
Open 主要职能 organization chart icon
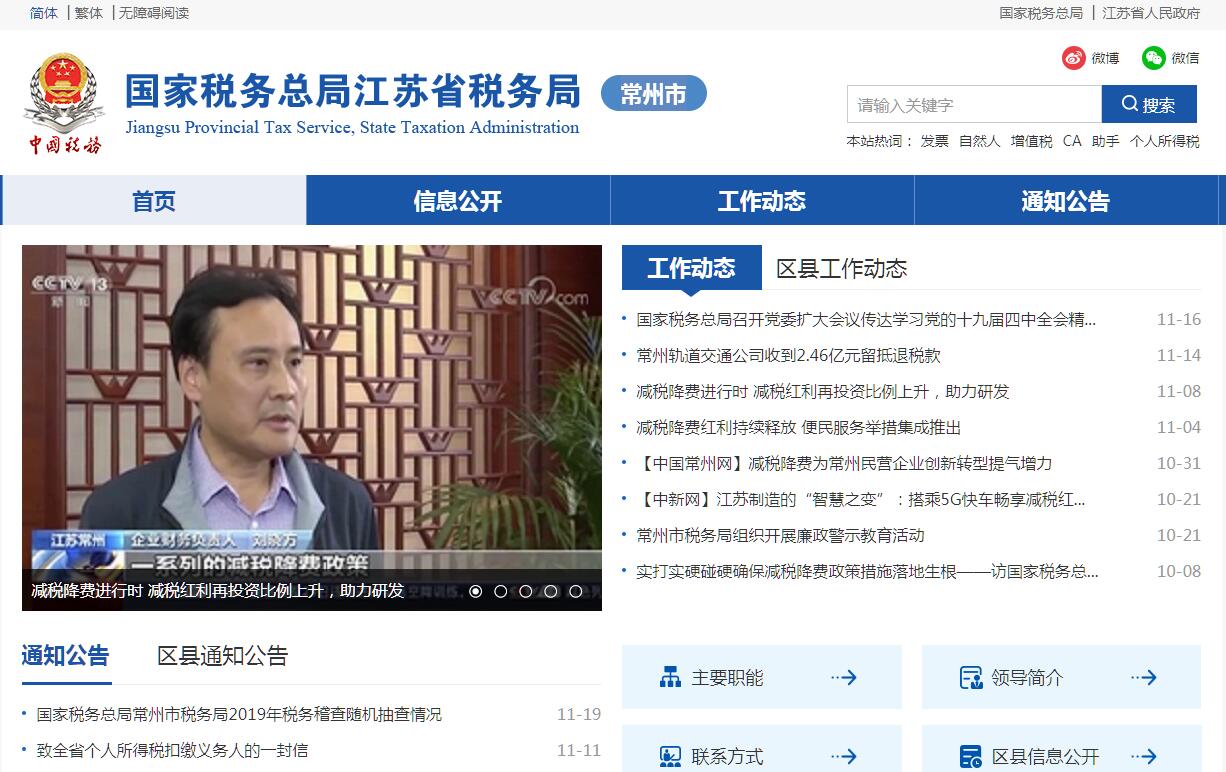point(670,677)
